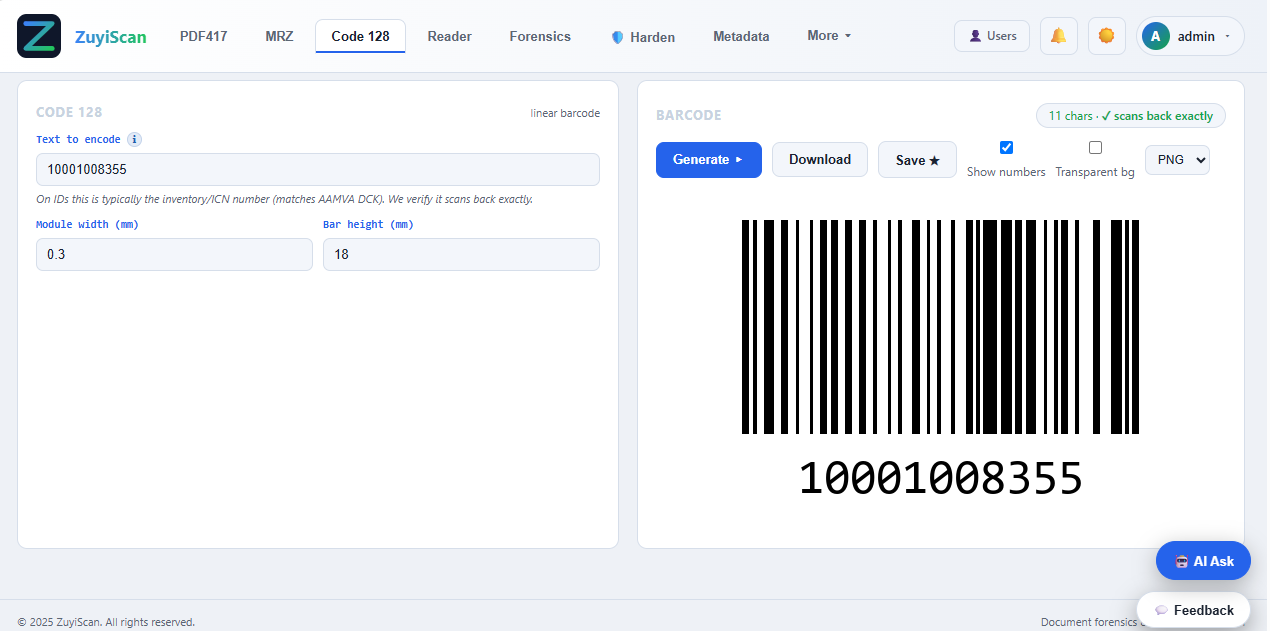
Task: Open the Reader tab
Action: tap(449, 36)
